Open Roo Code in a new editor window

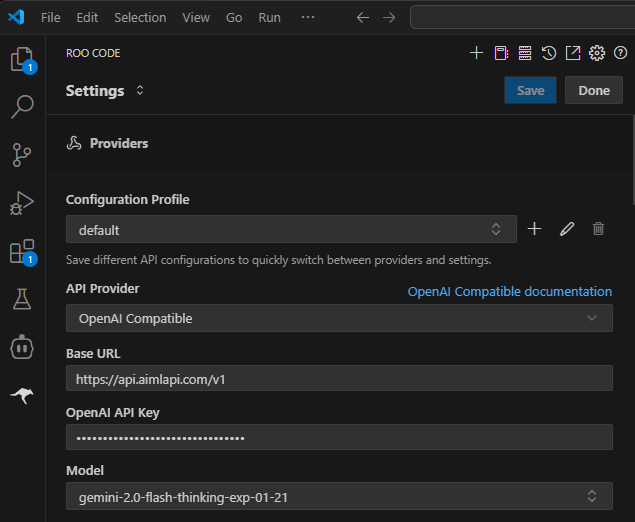(573, 53)
